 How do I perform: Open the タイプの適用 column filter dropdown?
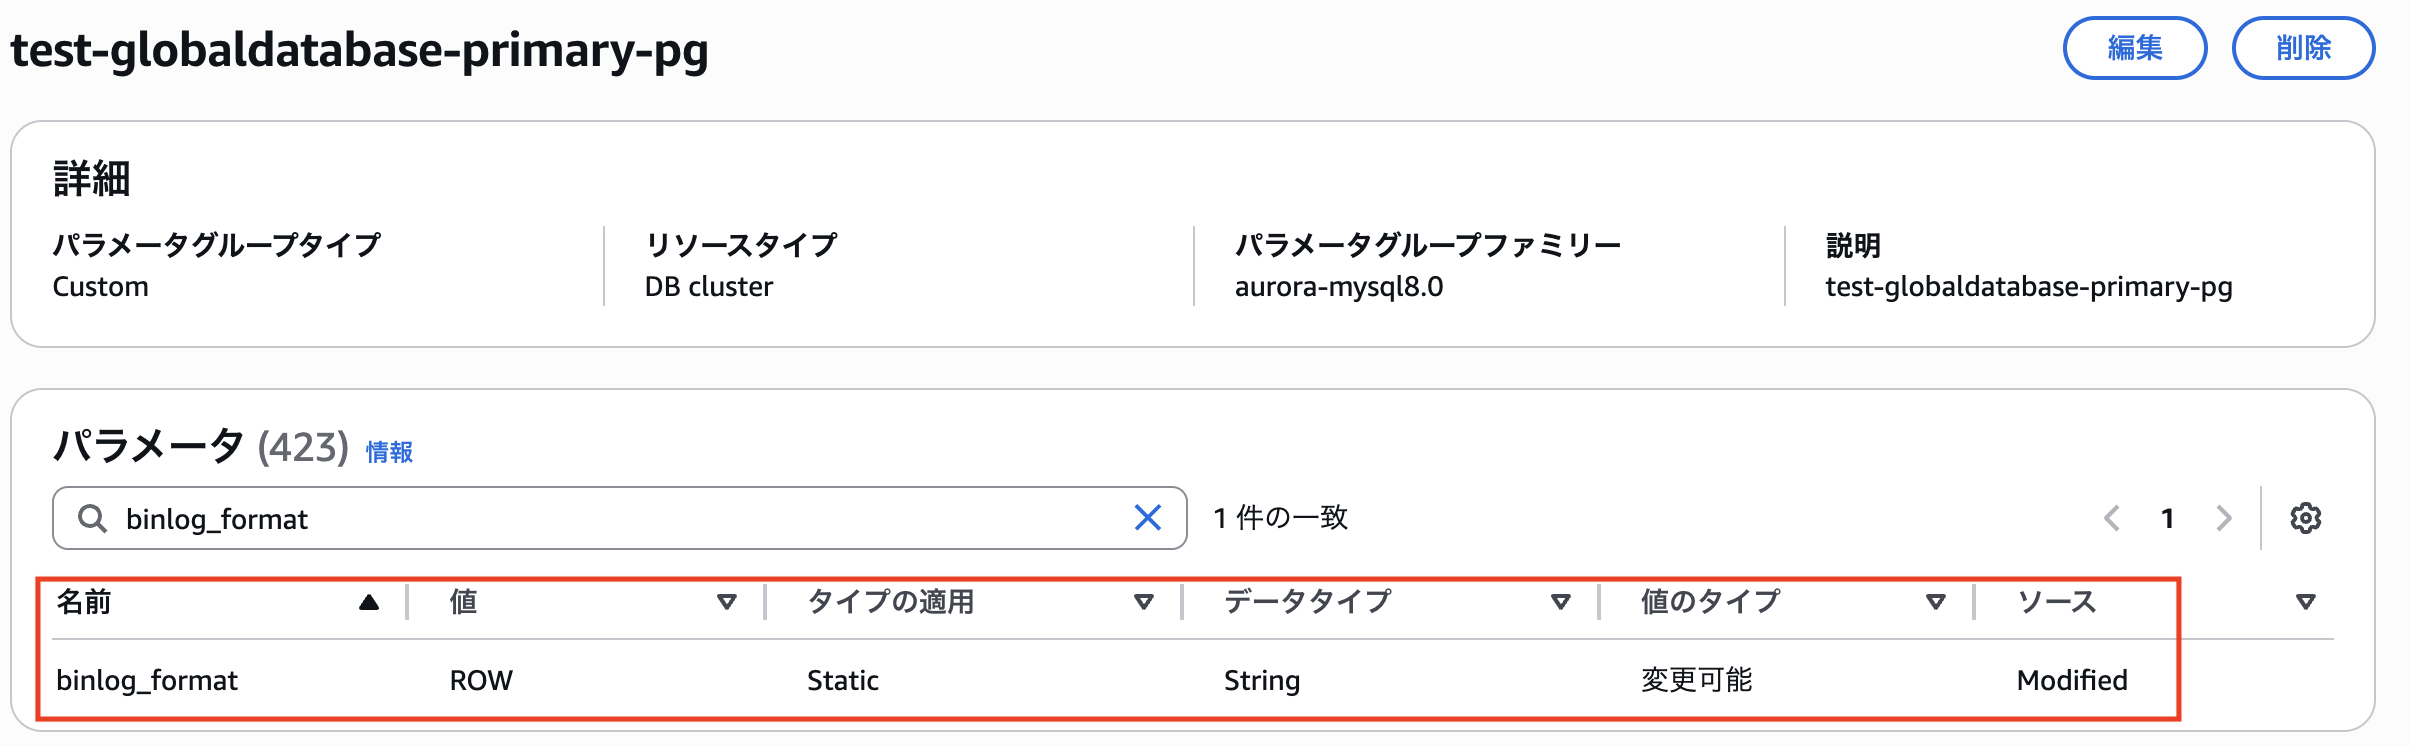tap(1143, 601)
